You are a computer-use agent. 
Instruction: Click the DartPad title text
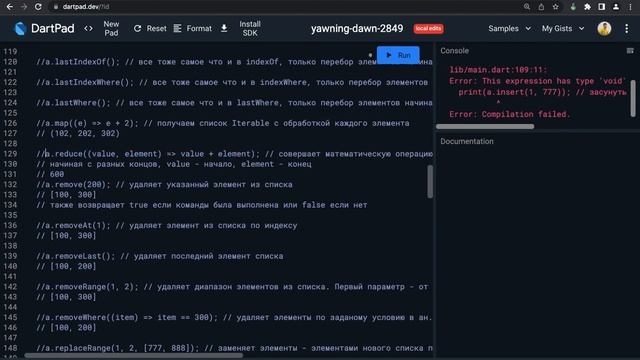tap(53, 28)
